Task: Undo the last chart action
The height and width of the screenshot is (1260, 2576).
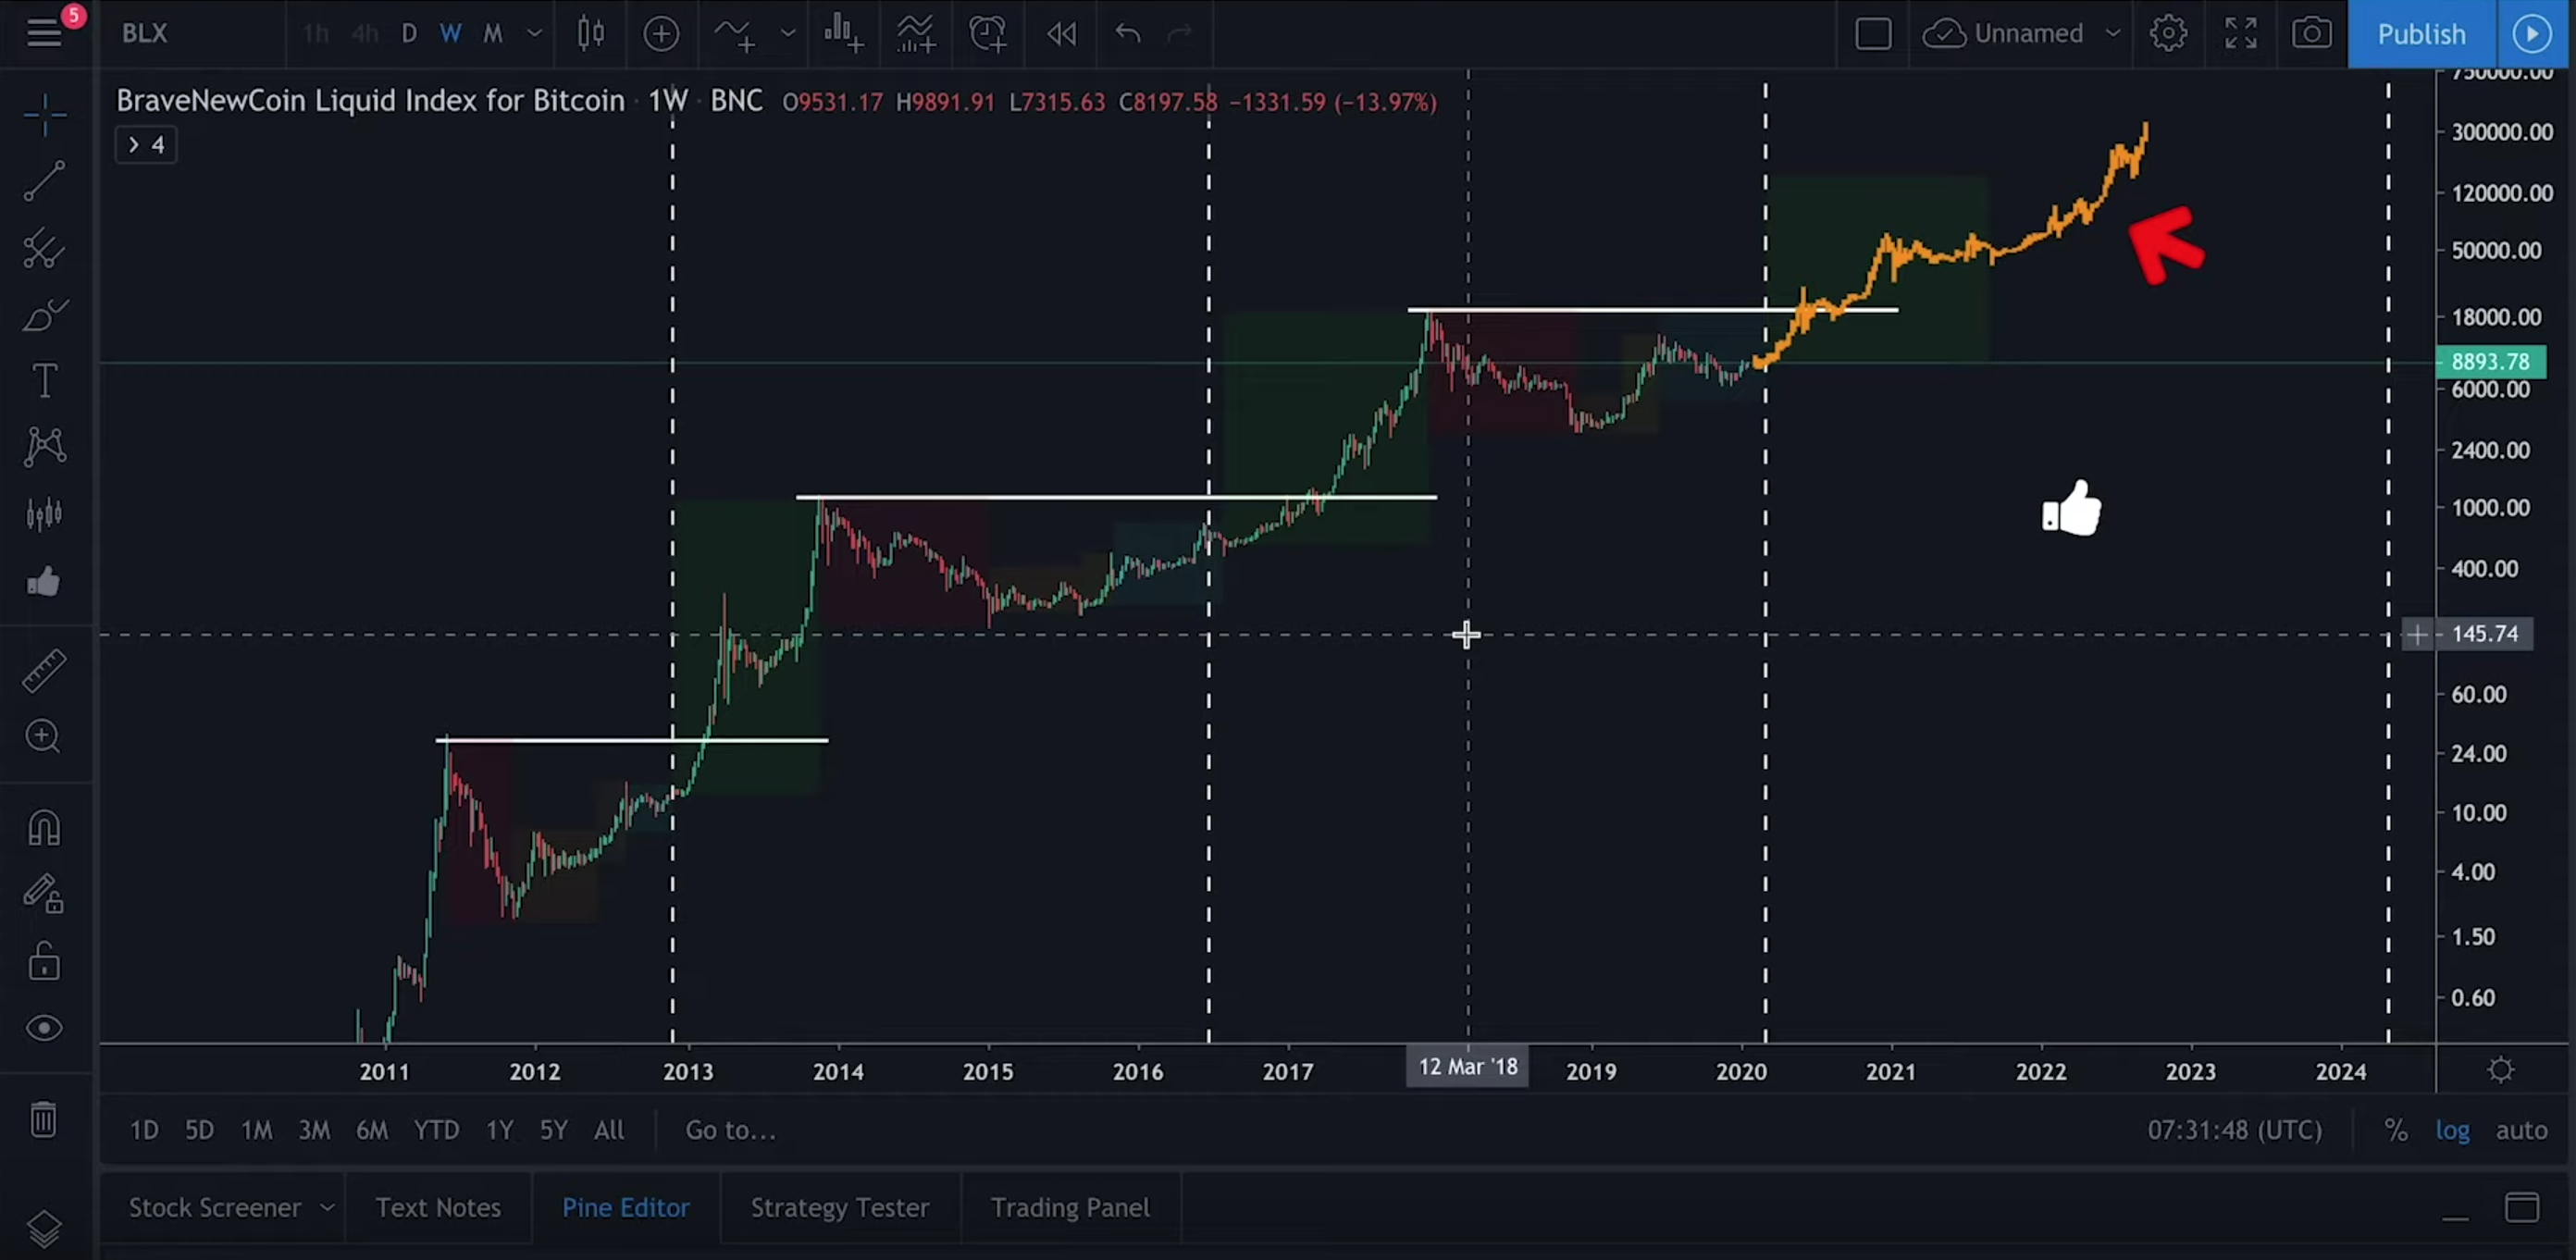Action: 1128,34
